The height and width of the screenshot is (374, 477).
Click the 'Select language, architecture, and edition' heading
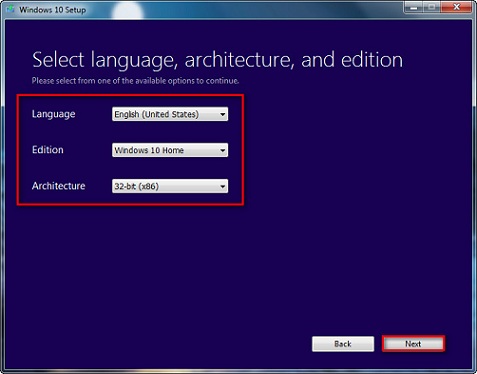217,60
